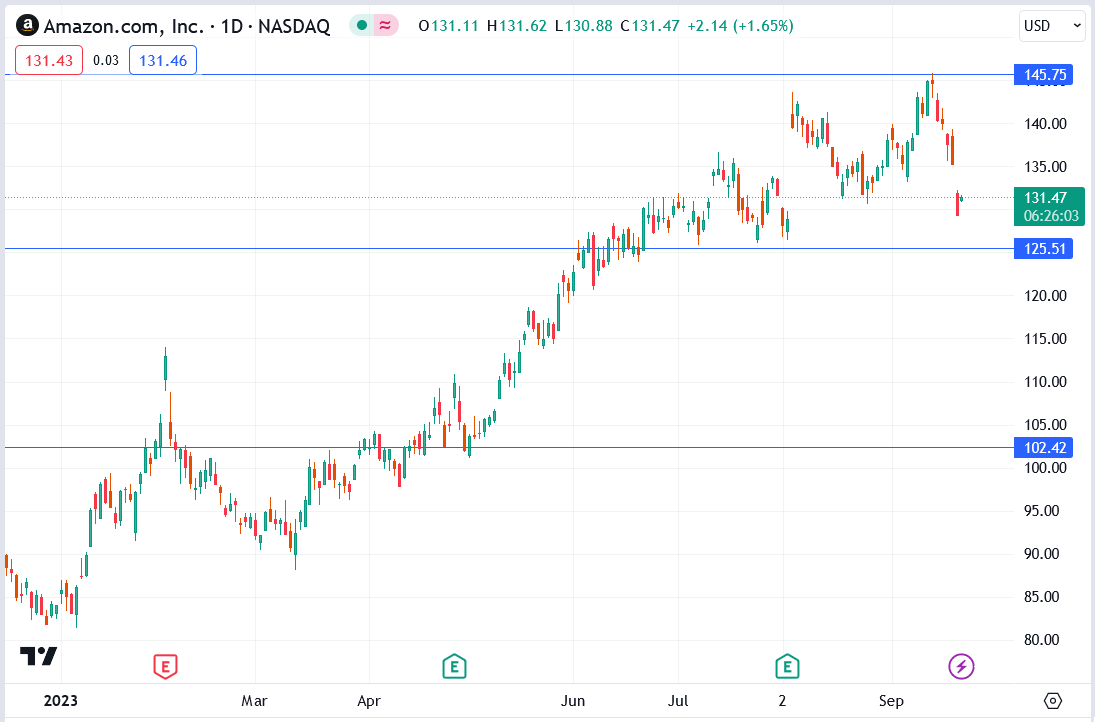The height and width of the screenshot is (722, 1095).
Task: Click the Amazon logo icon
Action: point(27,26)
